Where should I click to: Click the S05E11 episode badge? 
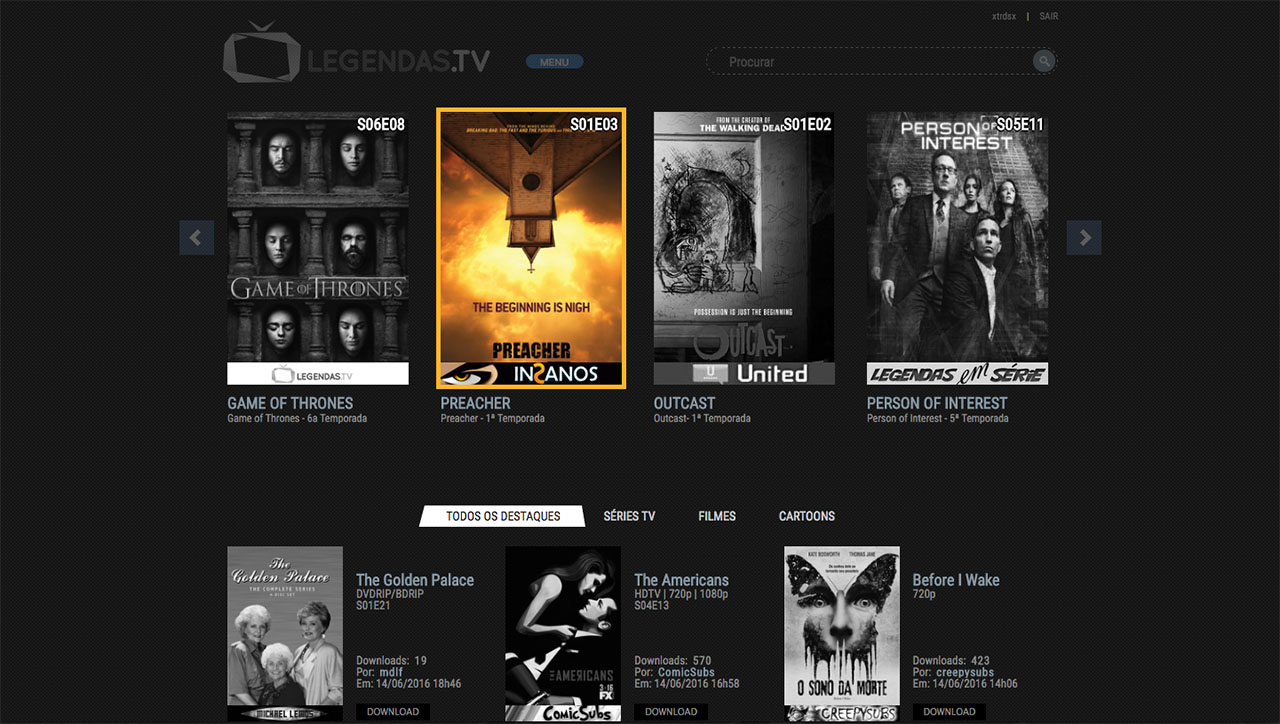(x=1020, y=125)
